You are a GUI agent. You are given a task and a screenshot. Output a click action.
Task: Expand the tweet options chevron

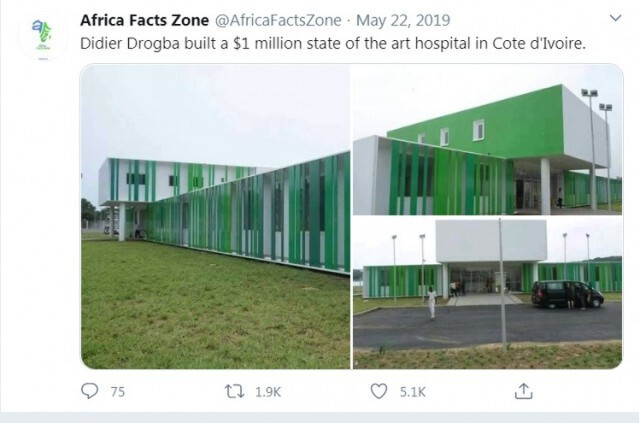point(615,18)
